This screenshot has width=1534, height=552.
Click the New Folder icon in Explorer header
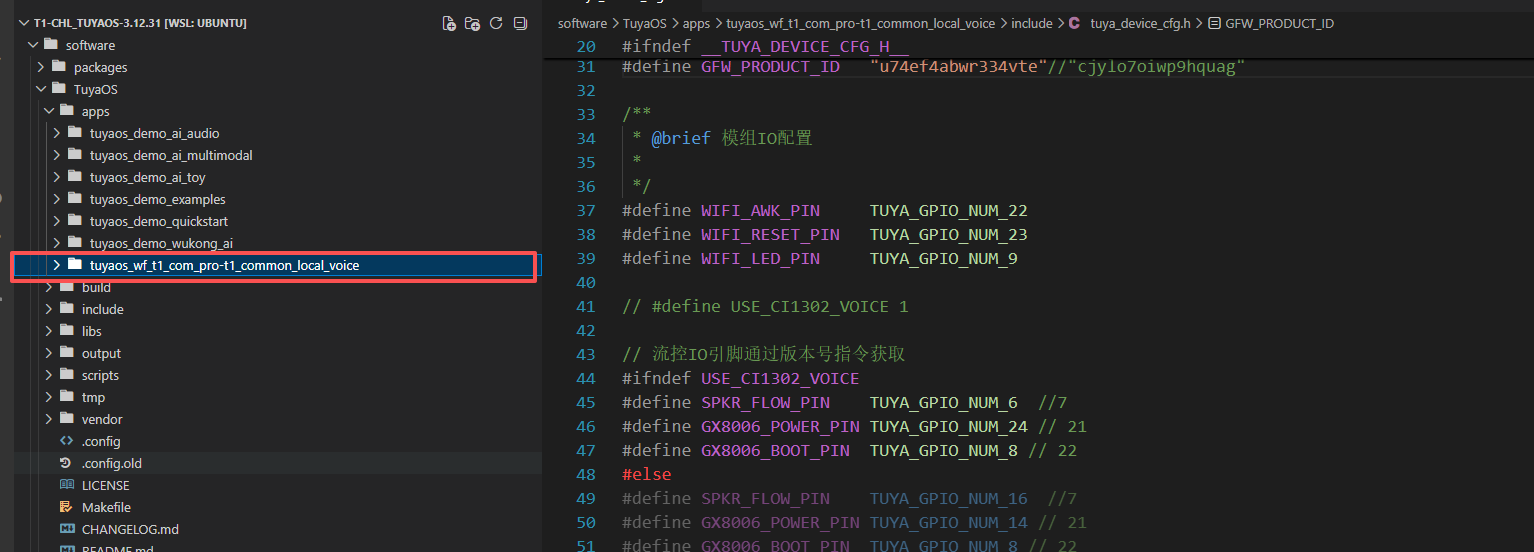(x=473, y=23)
